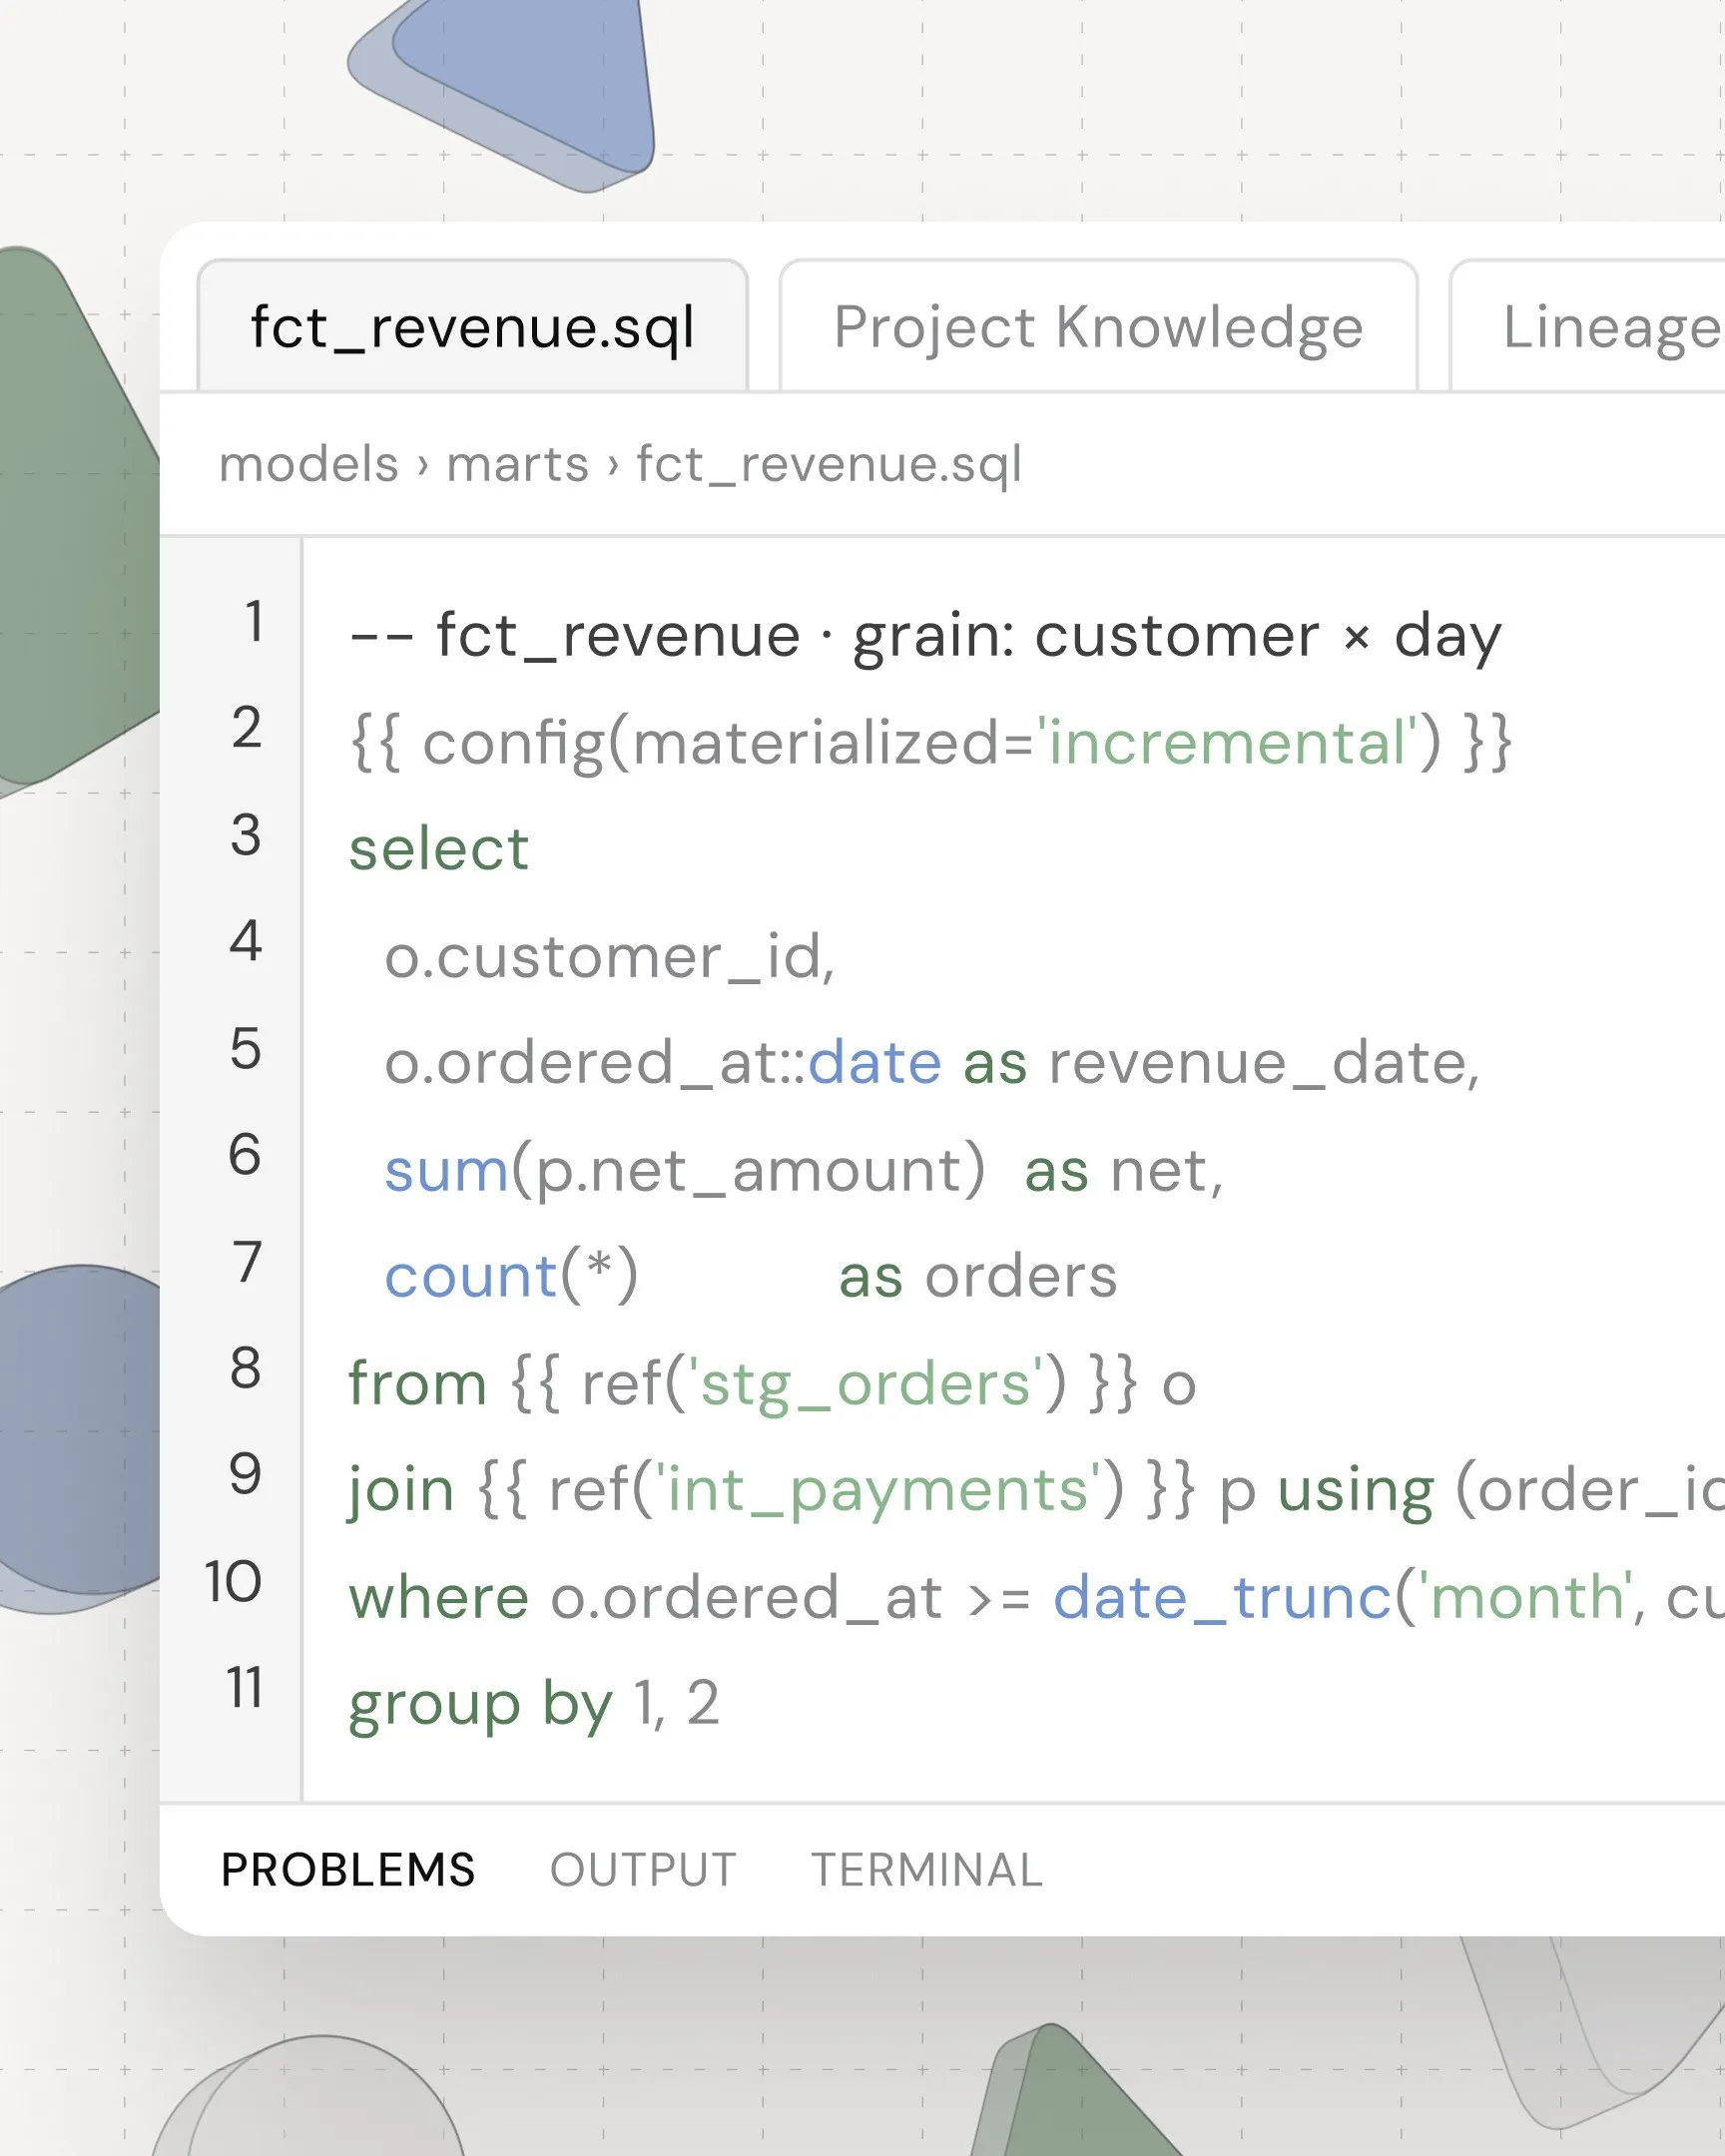Click 'count' function on line 7
1725x2156 pixels.
tap(470, 1277)
